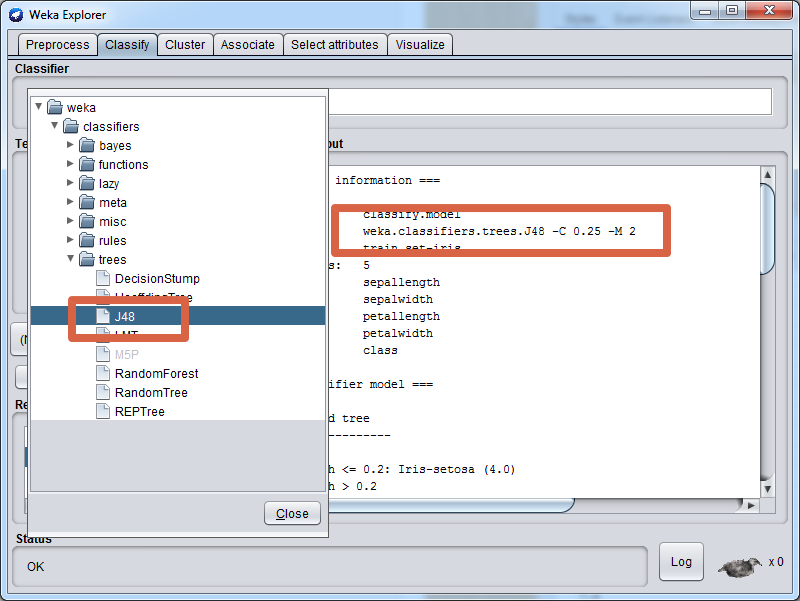
Task: Click the Iris-setosa (4.0) tree line
Action: (421, 469)
